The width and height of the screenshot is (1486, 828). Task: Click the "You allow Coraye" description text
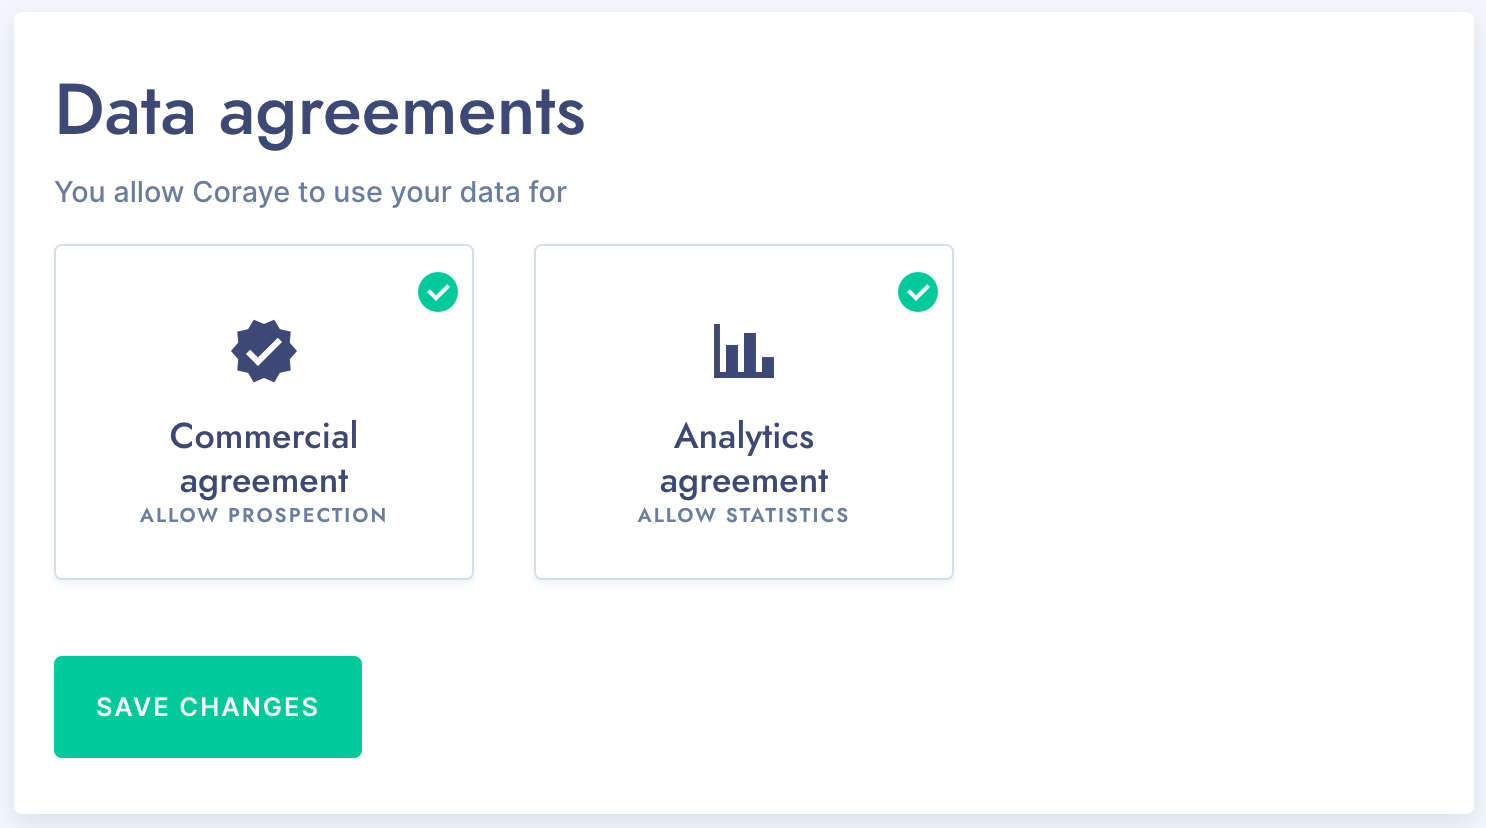[310, 192]
